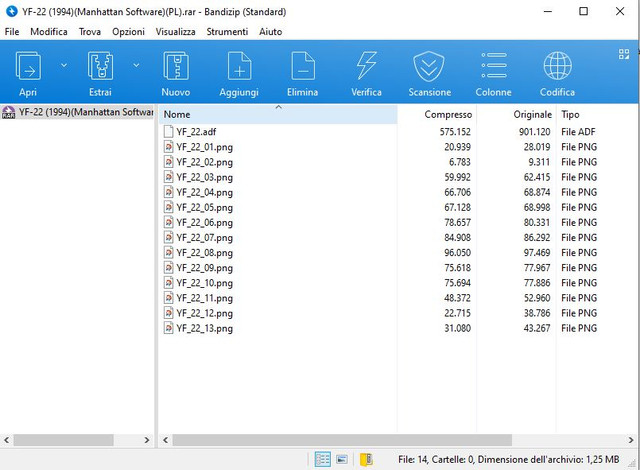Screen dimensions: 640x470
Task: Click file list scrollbar left arrow
Action: click(x=165, y=440)
